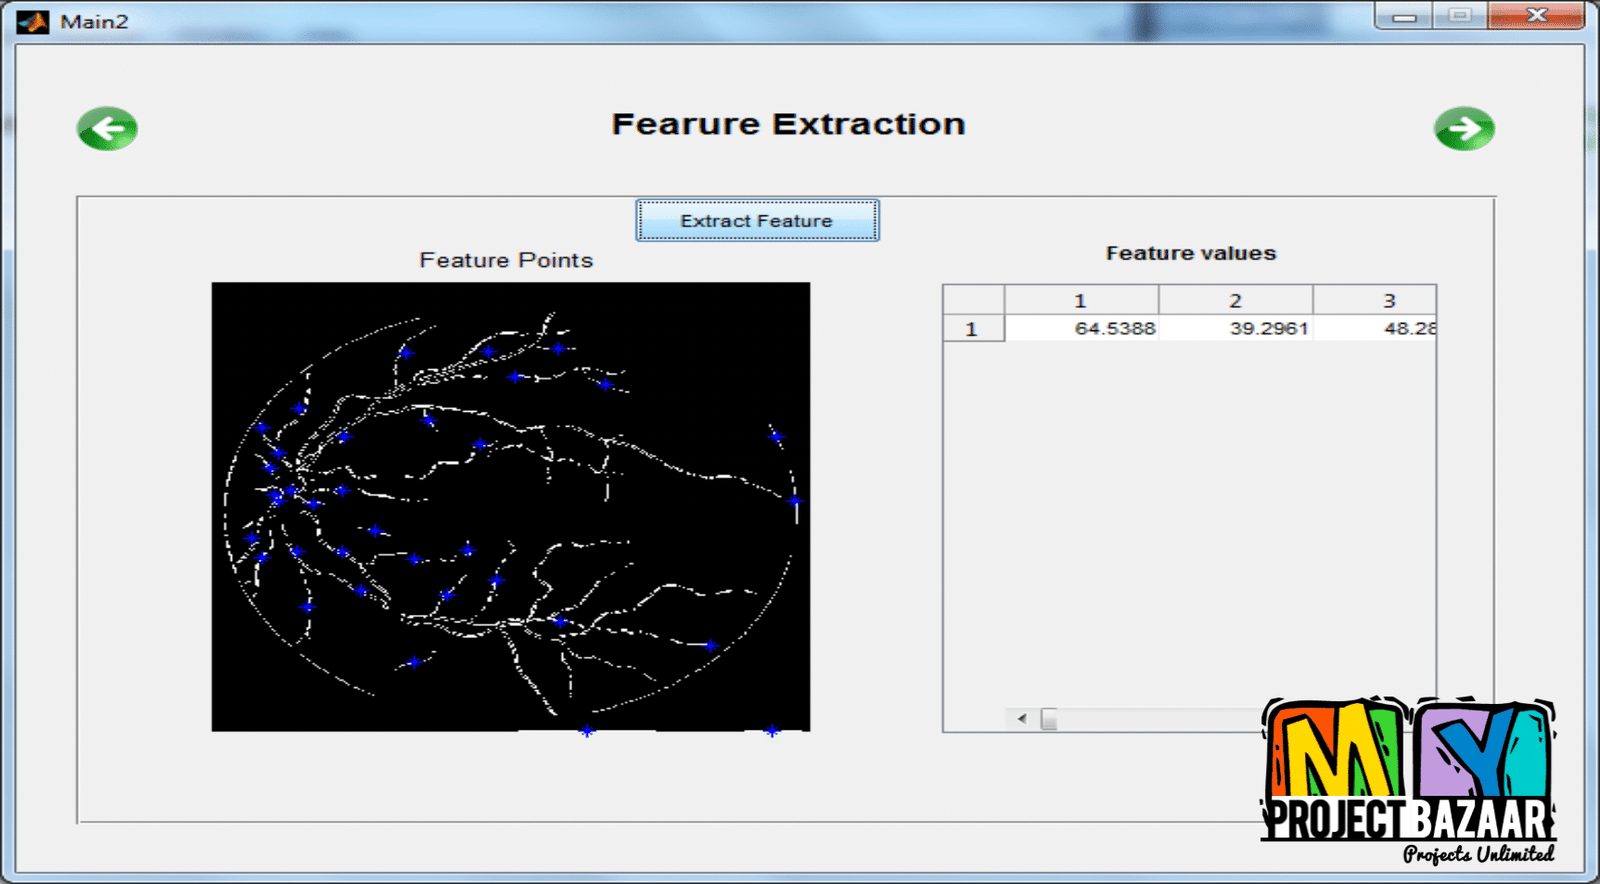The image size is (1600, 884).
Task: Click the MATLAB icon in the title bar
Action: pos(33,21)
